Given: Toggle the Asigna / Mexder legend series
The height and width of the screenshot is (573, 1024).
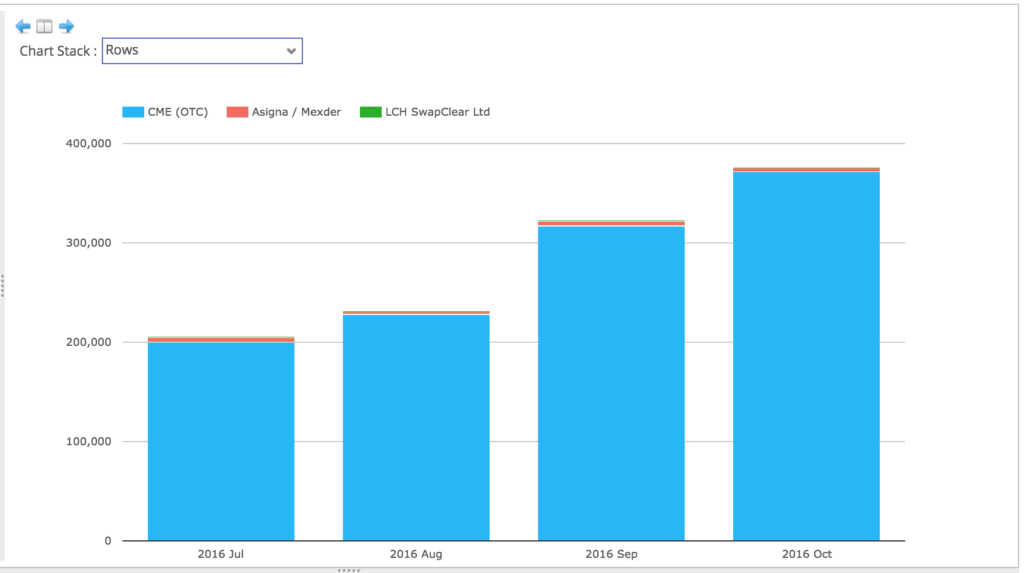Looking at the screenshot, I should [x=283, y=112].
